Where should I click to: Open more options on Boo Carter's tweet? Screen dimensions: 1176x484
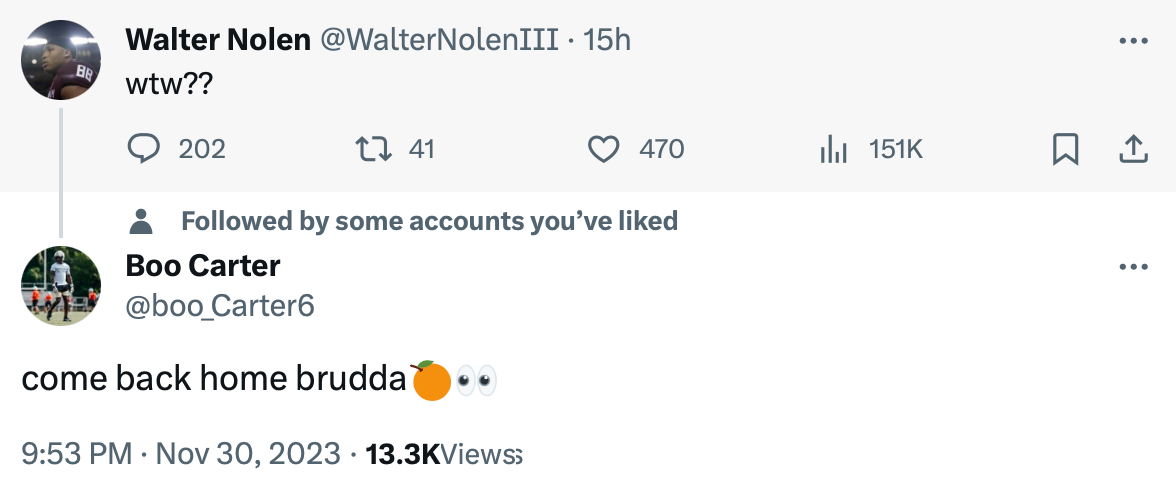[1133, 267]
